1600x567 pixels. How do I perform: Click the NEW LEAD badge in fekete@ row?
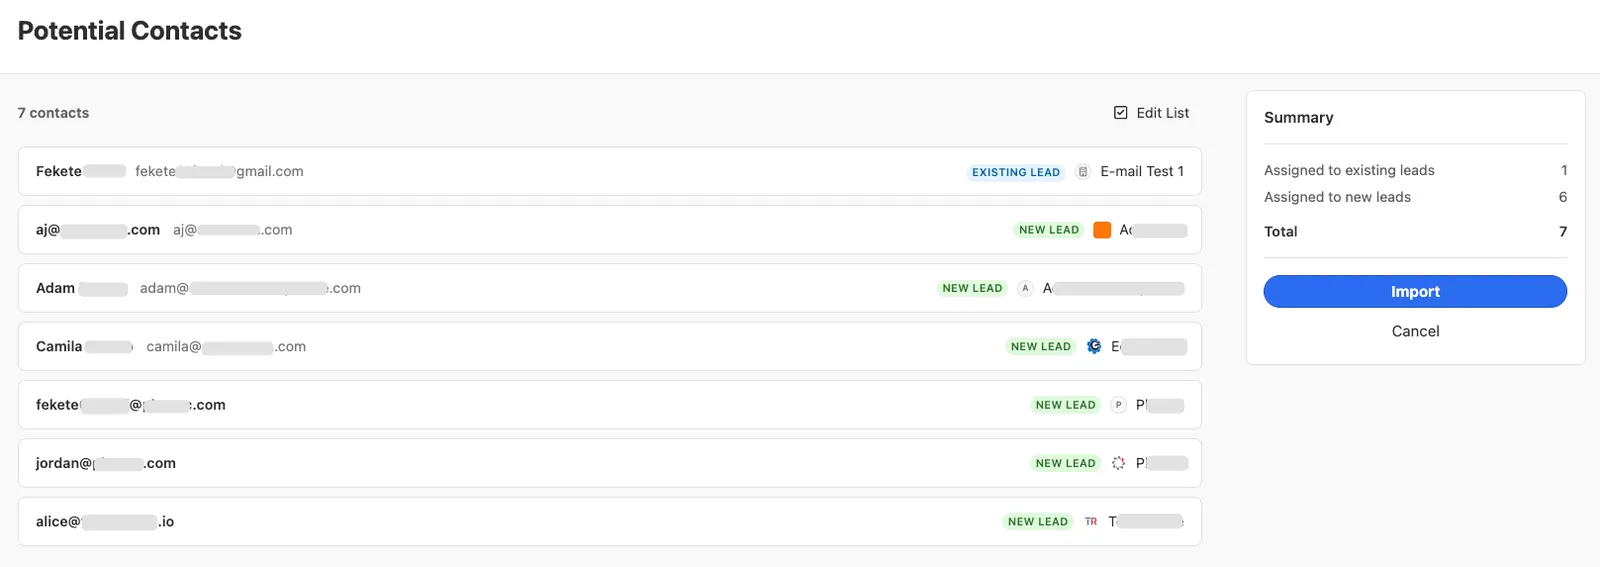(x=1066, y=405)
